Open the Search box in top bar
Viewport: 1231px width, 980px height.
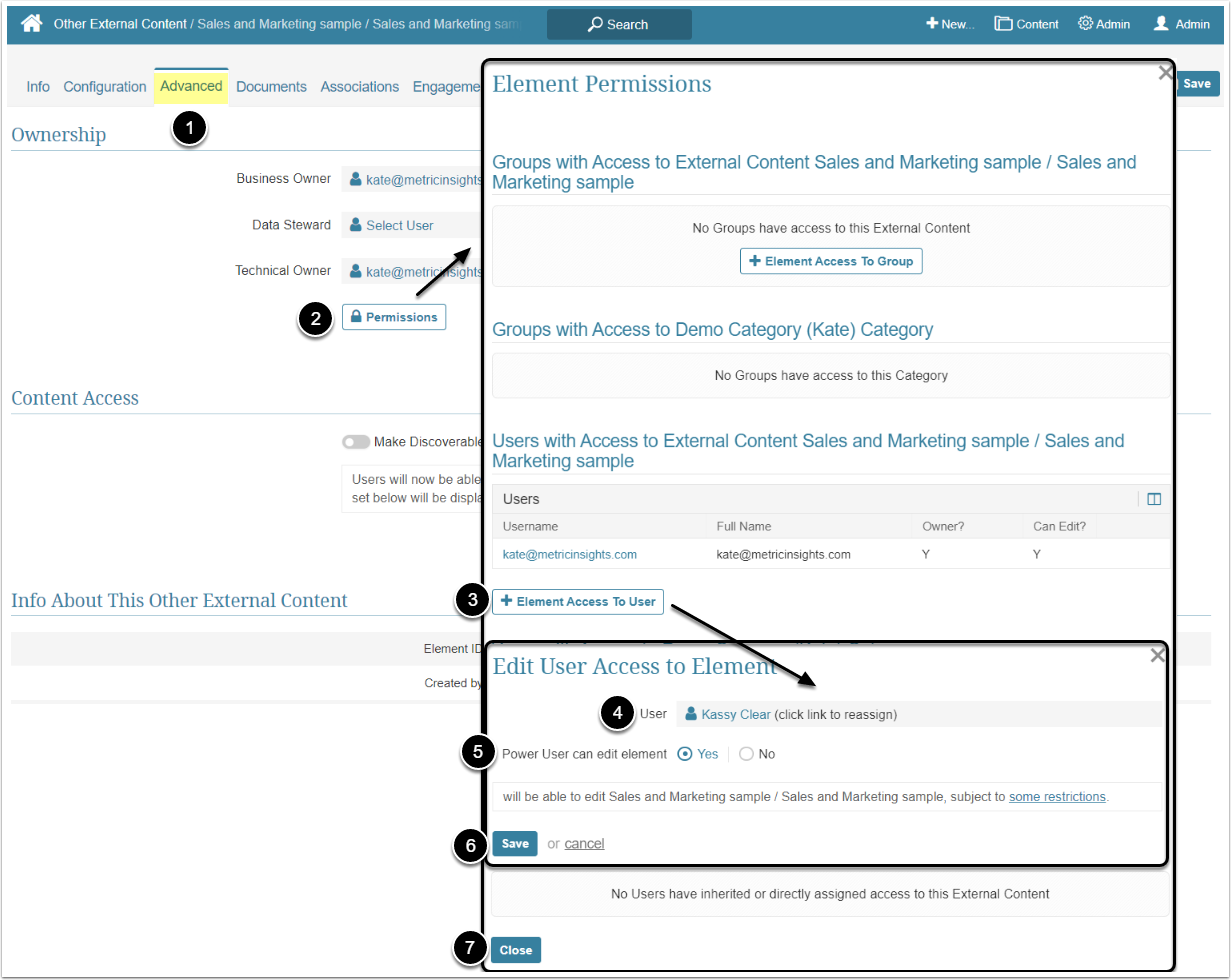coord(619,24)
